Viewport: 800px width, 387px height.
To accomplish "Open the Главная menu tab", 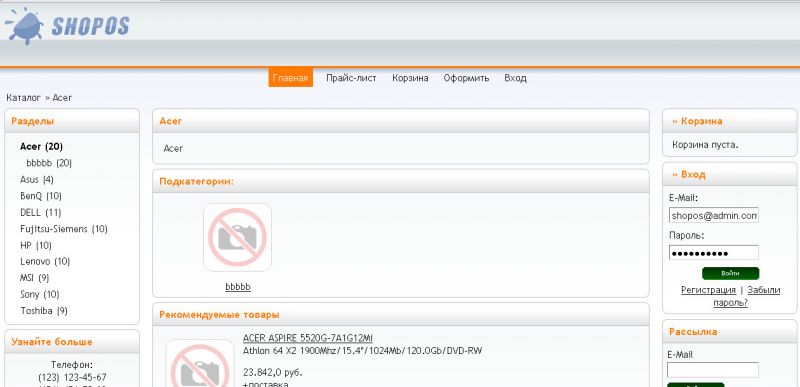I will coord(290,78).
